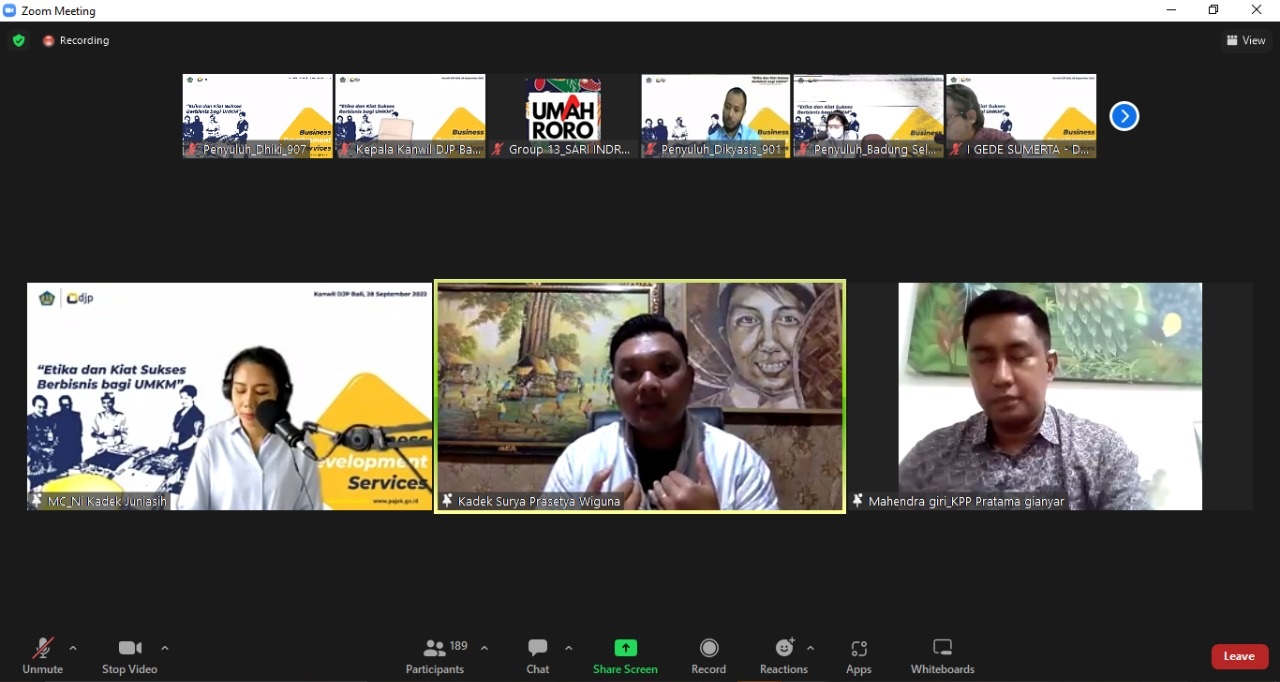Expand the Participants options caret
This screenshot has height=682, width=1280.
click(485, 648)
